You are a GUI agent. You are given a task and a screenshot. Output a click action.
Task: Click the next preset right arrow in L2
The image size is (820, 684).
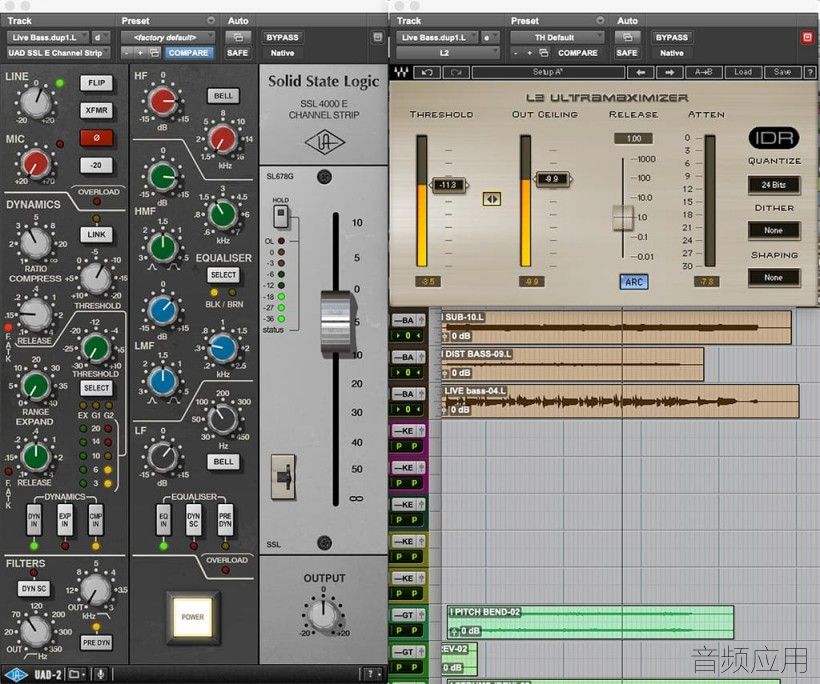coord(669,73)
